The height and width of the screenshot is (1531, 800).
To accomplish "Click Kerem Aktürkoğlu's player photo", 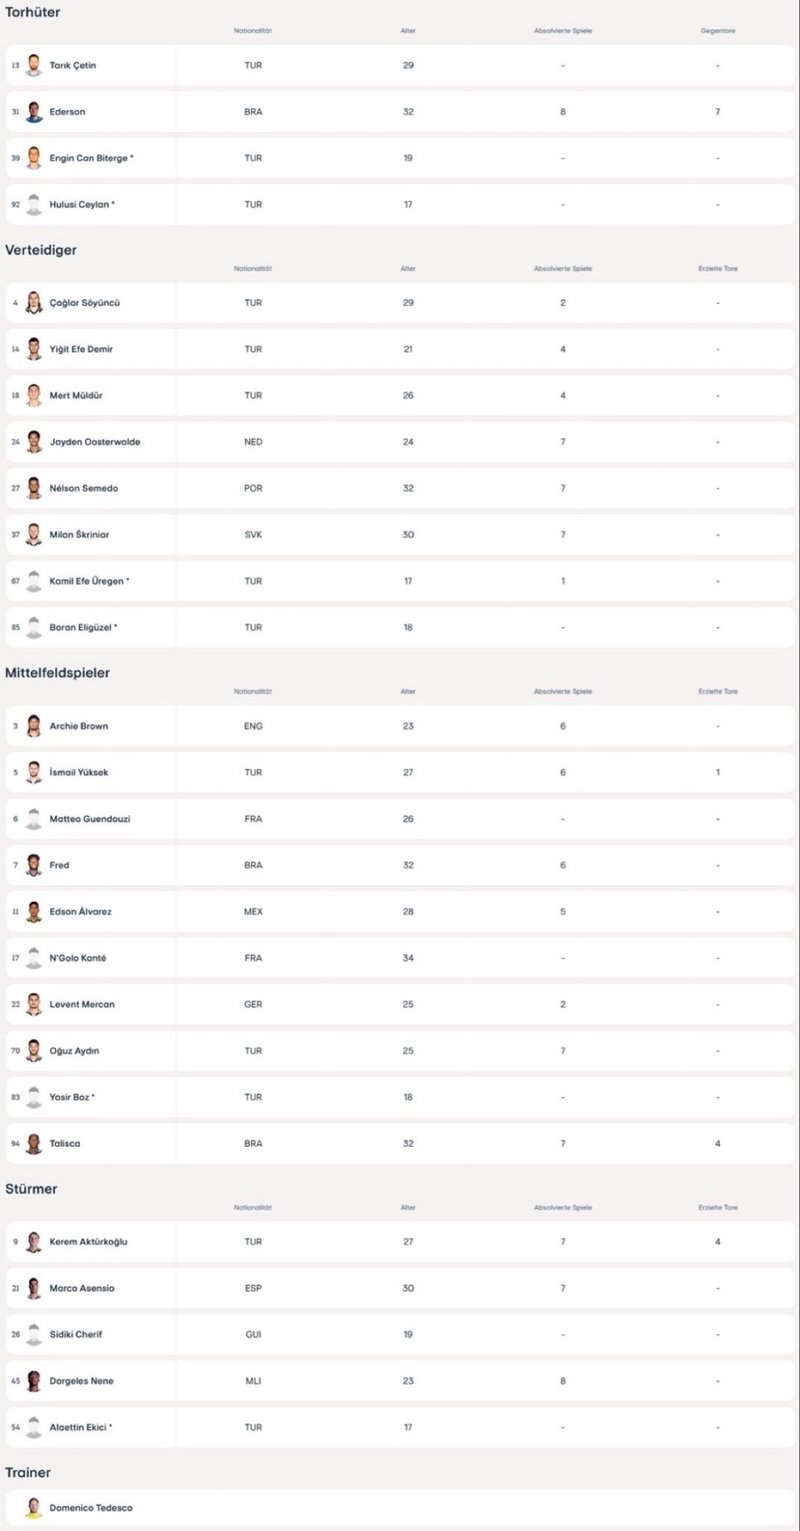I will pyautogui.click(x=34, y=1242).
